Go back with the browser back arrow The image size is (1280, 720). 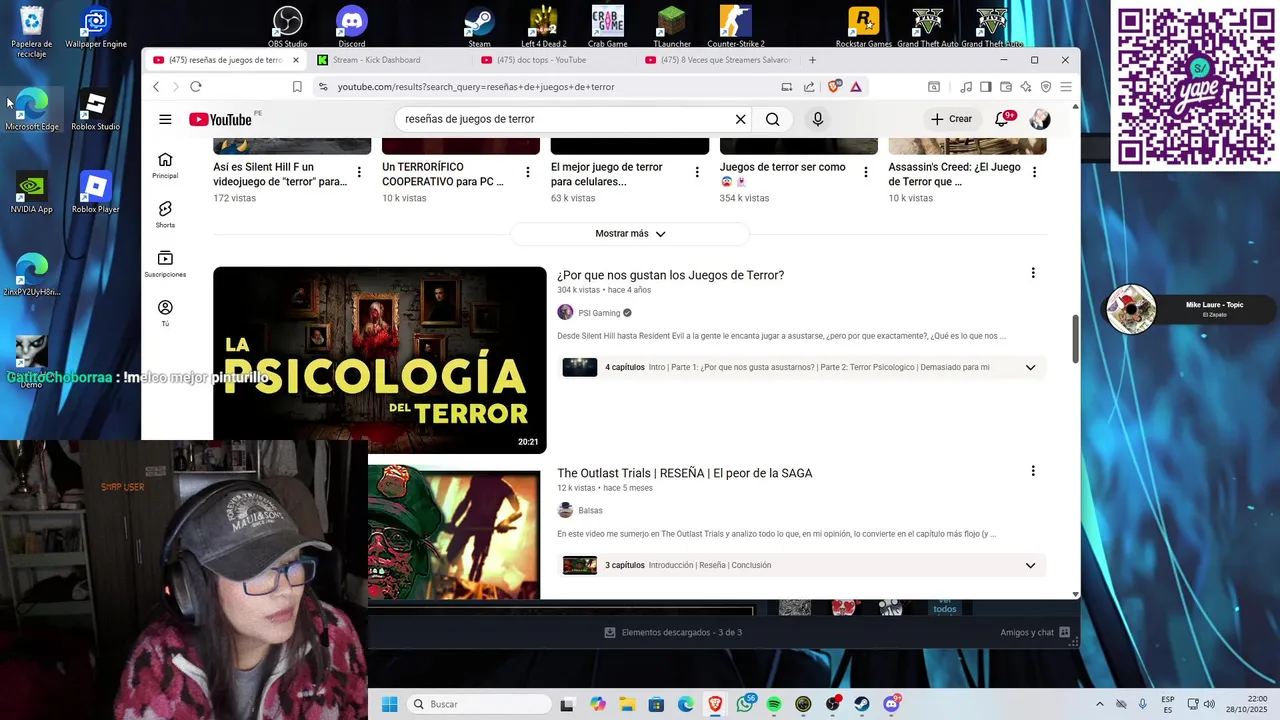click(156, 87)
